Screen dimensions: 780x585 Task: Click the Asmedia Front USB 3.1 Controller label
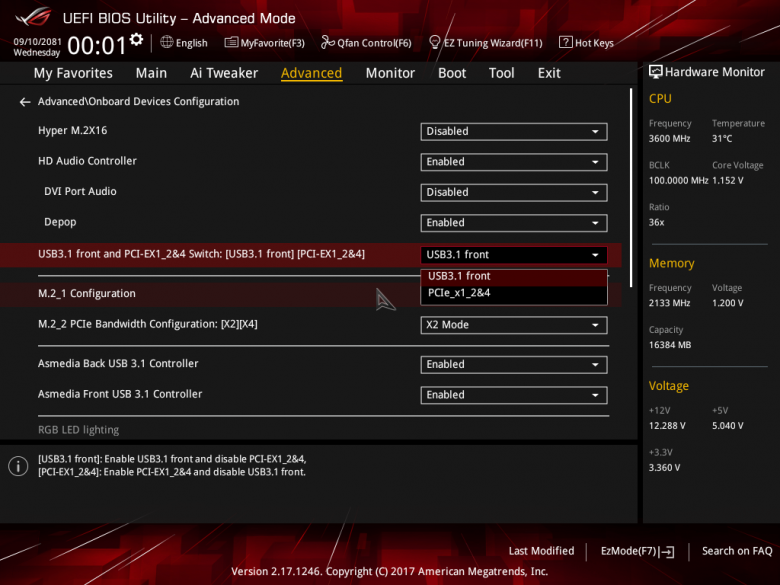pyautogui.click(x=120, y=394)
